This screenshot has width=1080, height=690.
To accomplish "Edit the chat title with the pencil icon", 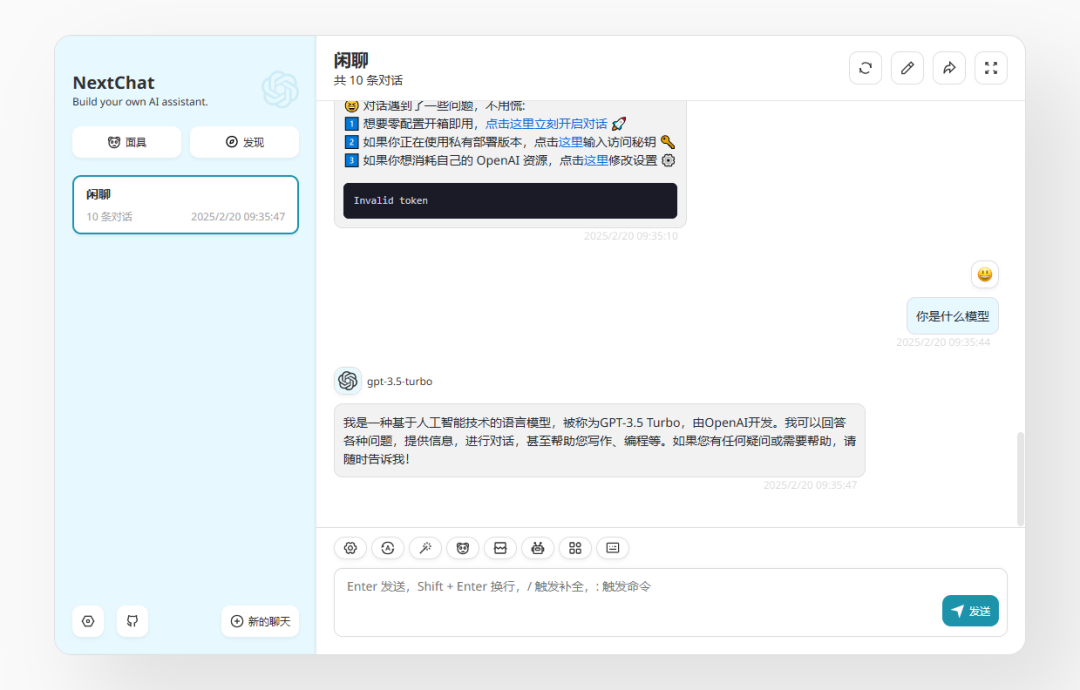I will 907,68.
